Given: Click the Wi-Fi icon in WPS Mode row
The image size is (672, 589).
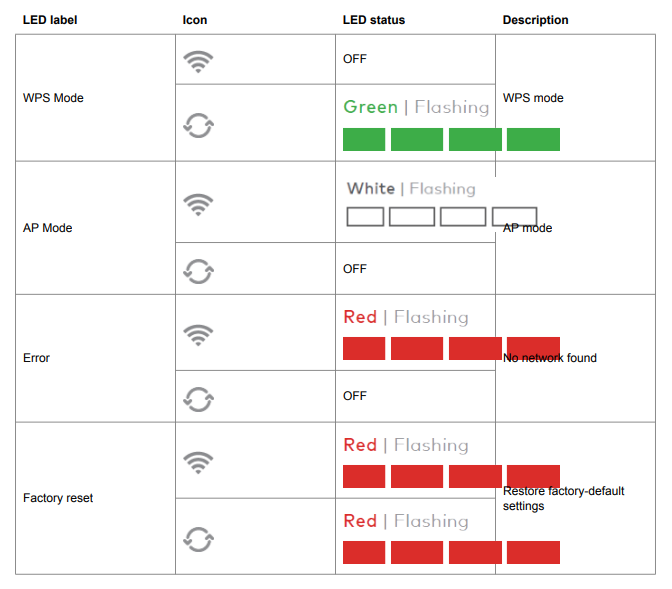Looking at the screenshot, I should 199,62.
